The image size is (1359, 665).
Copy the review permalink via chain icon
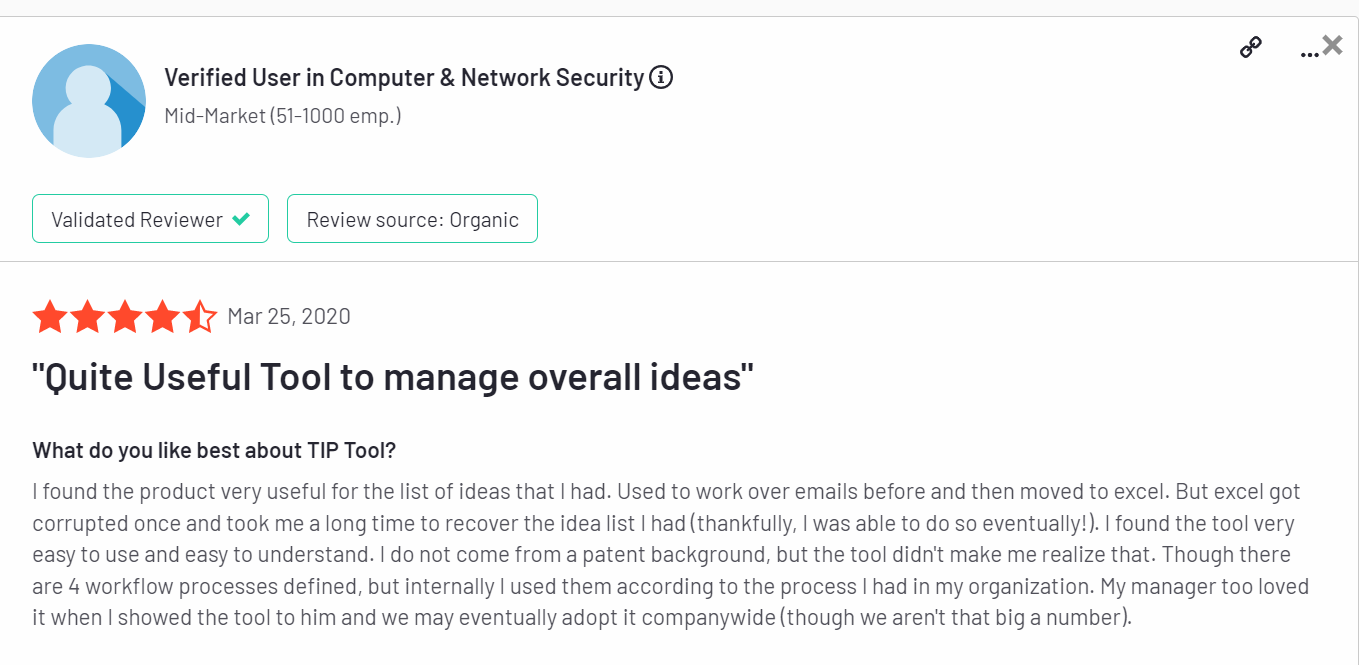(x=1250, y=47)
